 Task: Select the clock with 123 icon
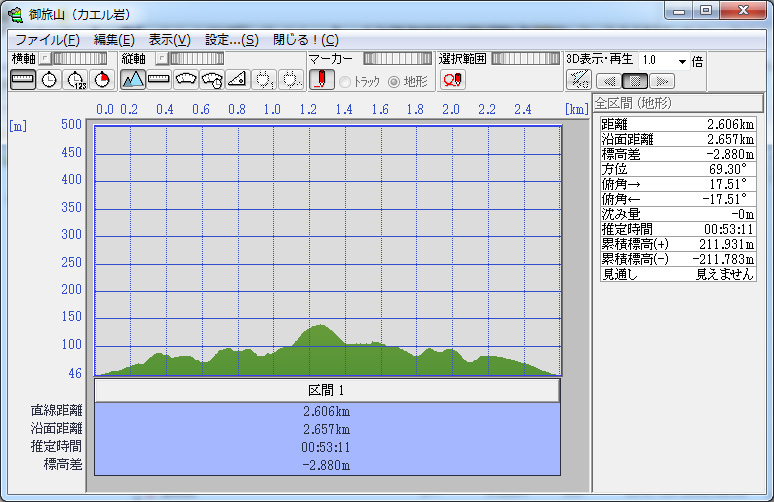coord(76,79)
